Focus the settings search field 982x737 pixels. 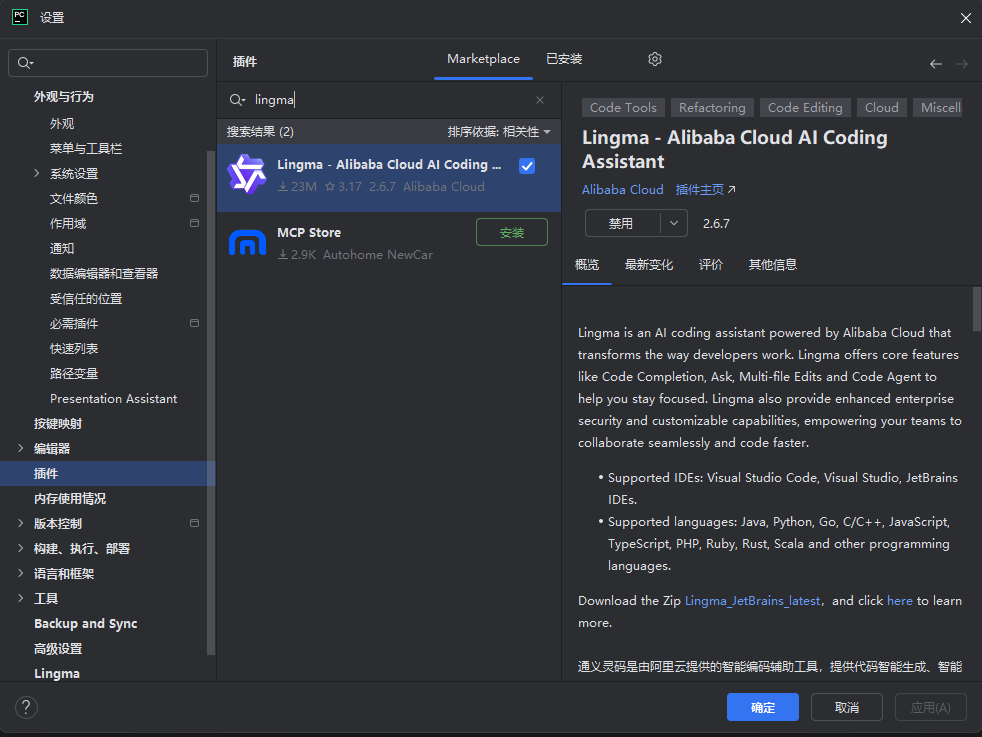pos(108,63)
